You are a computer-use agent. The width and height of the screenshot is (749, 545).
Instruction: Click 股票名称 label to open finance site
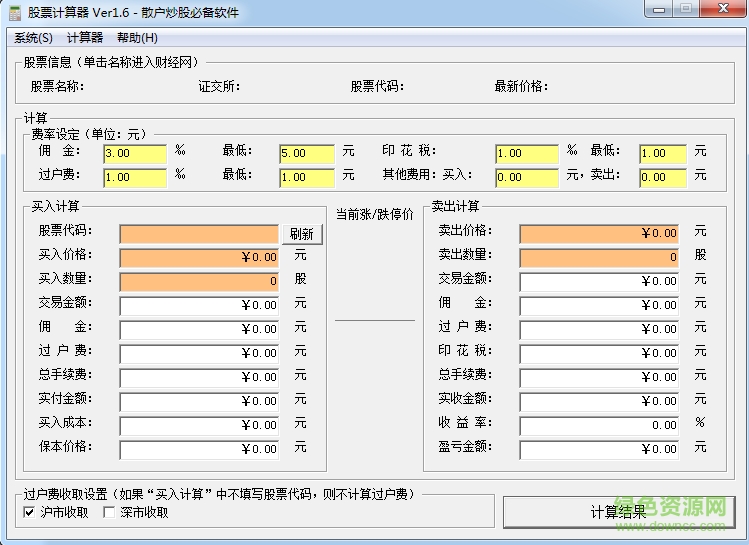57,86
